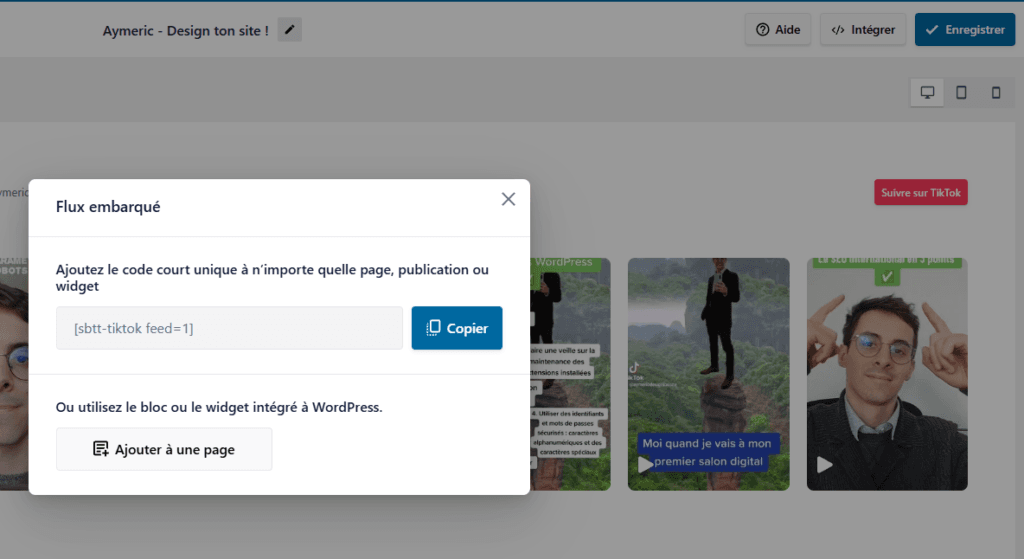Open the Aide help button
This screenshot has width=1024, height=559.
tap(777, 30)
